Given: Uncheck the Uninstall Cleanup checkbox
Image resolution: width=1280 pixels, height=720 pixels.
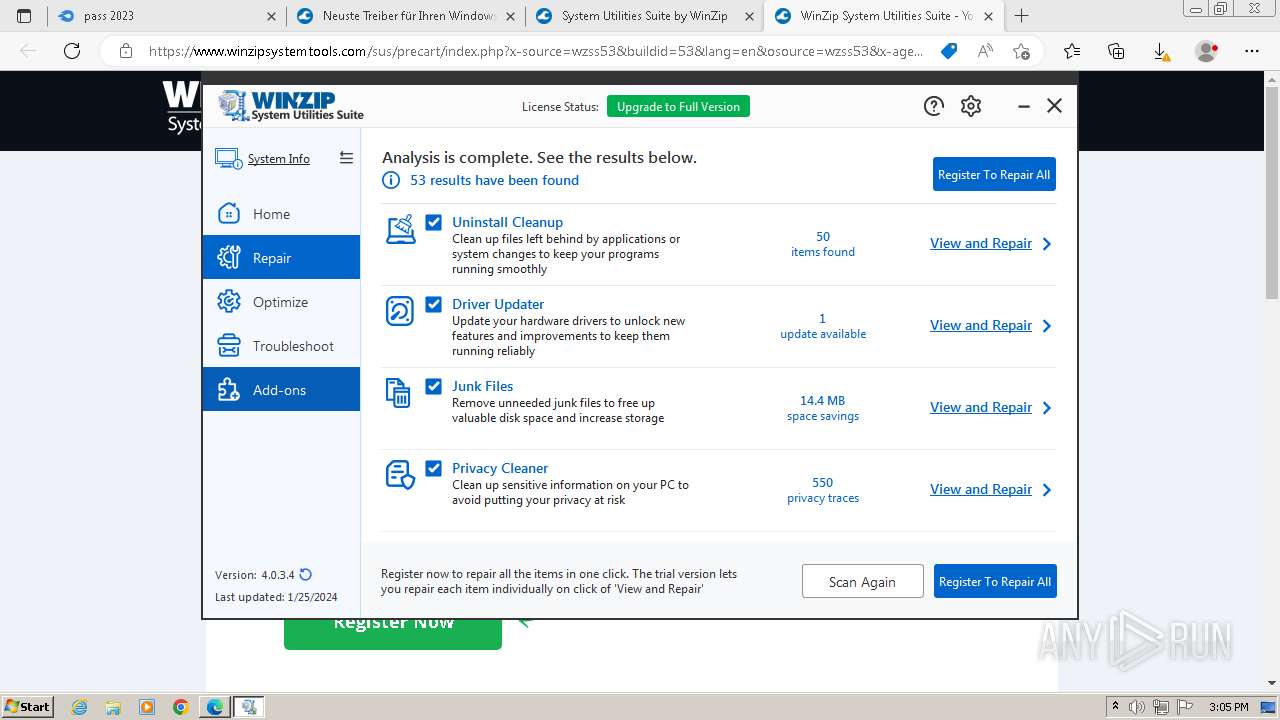Looking at the screenshot, I should click(434, 222).
